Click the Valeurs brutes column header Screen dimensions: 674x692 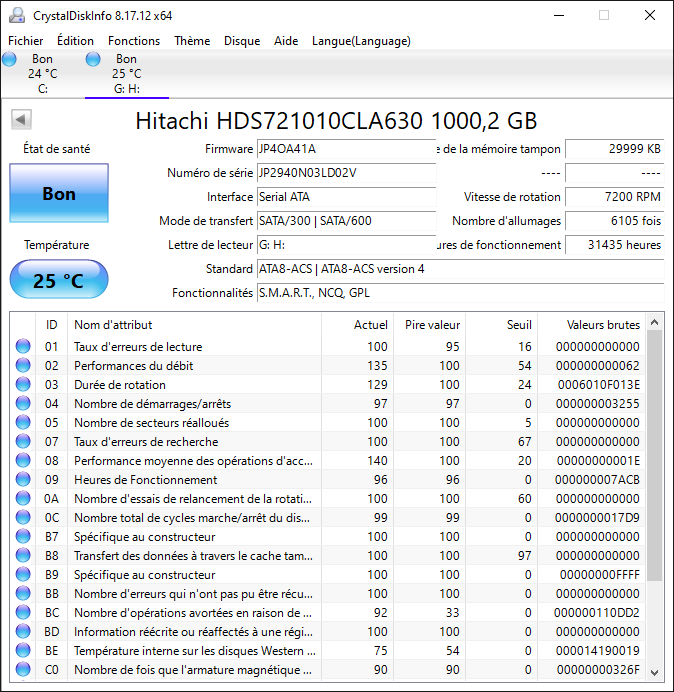click(603, 324)
